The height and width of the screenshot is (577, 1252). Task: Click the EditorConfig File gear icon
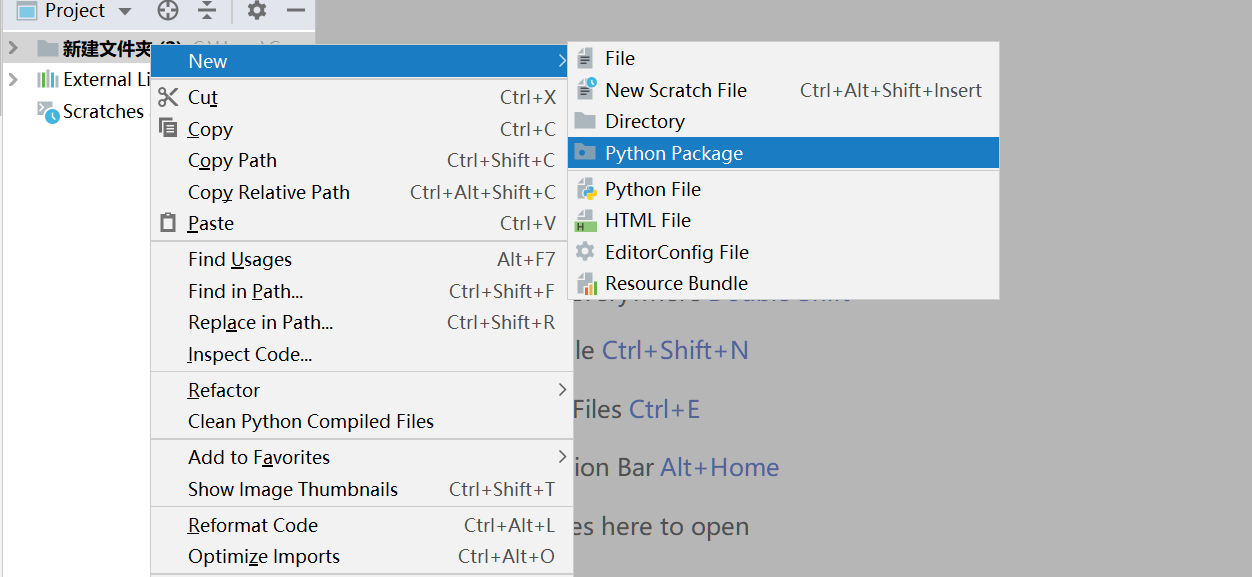point(586,252)
